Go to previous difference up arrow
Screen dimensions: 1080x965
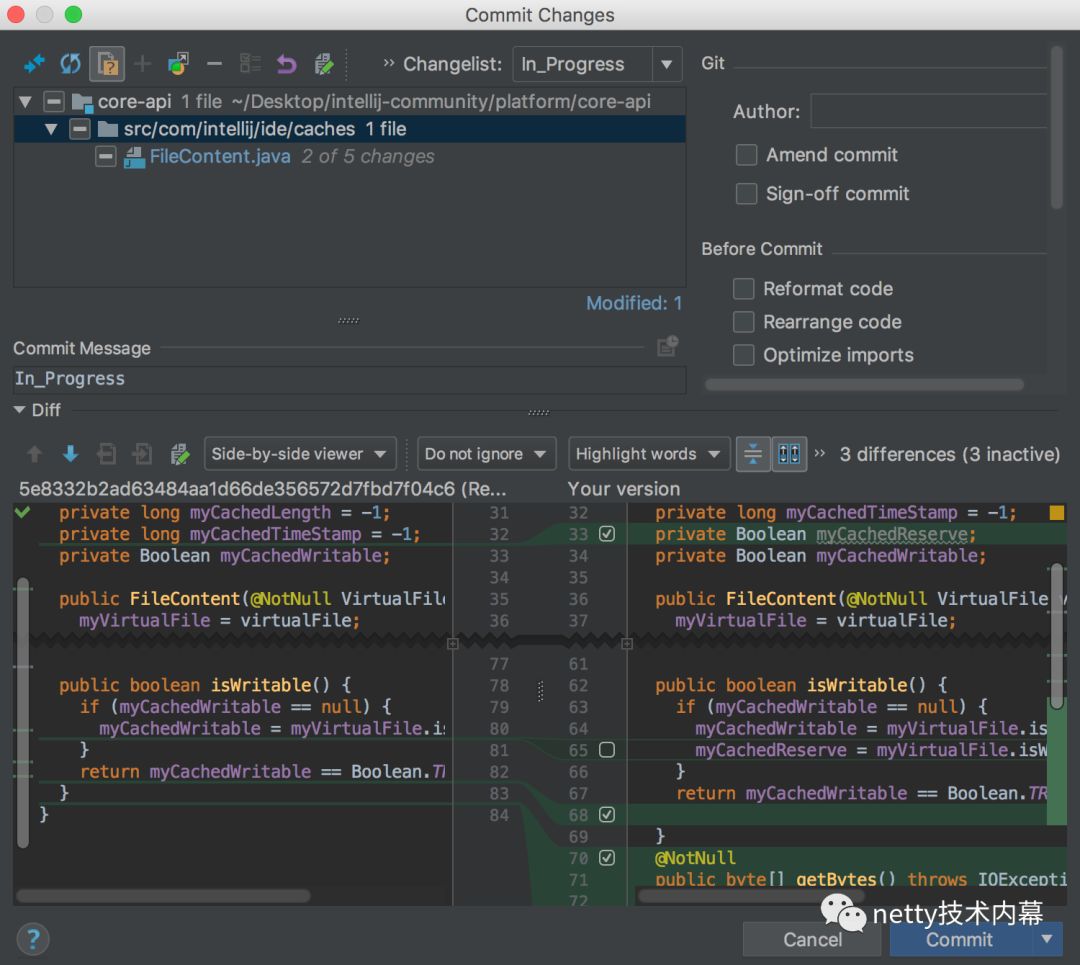pyautogui.click(x=34, y=454)
